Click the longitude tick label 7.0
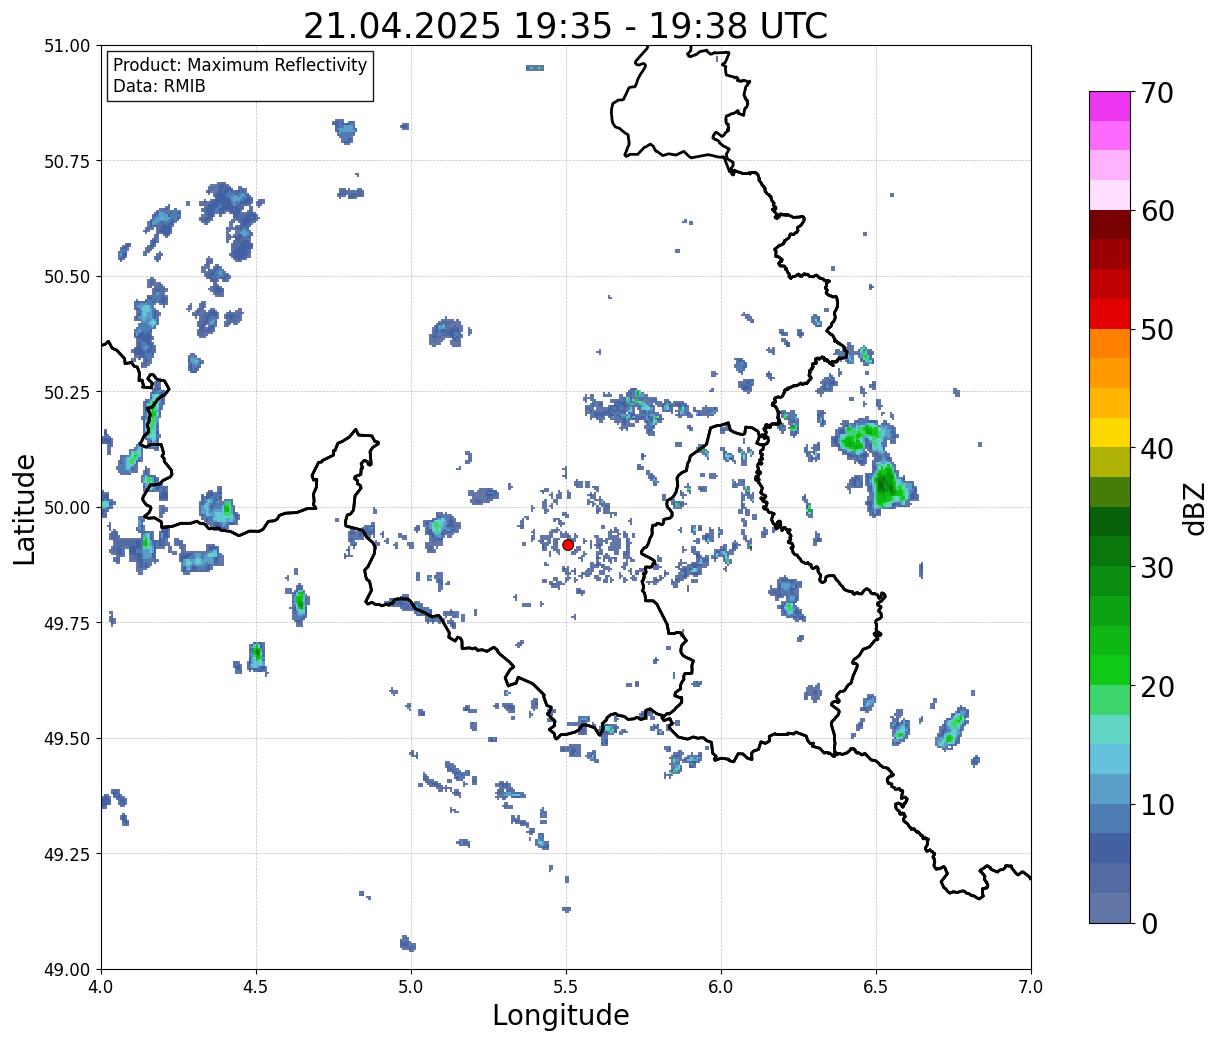The width and height of the screenshot is (1219, 1040). (x=1031, y=987)
